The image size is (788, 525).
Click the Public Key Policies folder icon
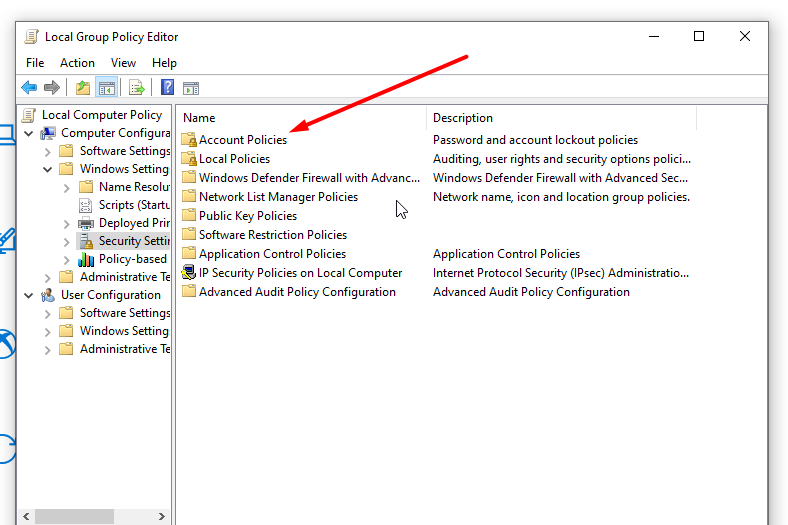point(189,216)
